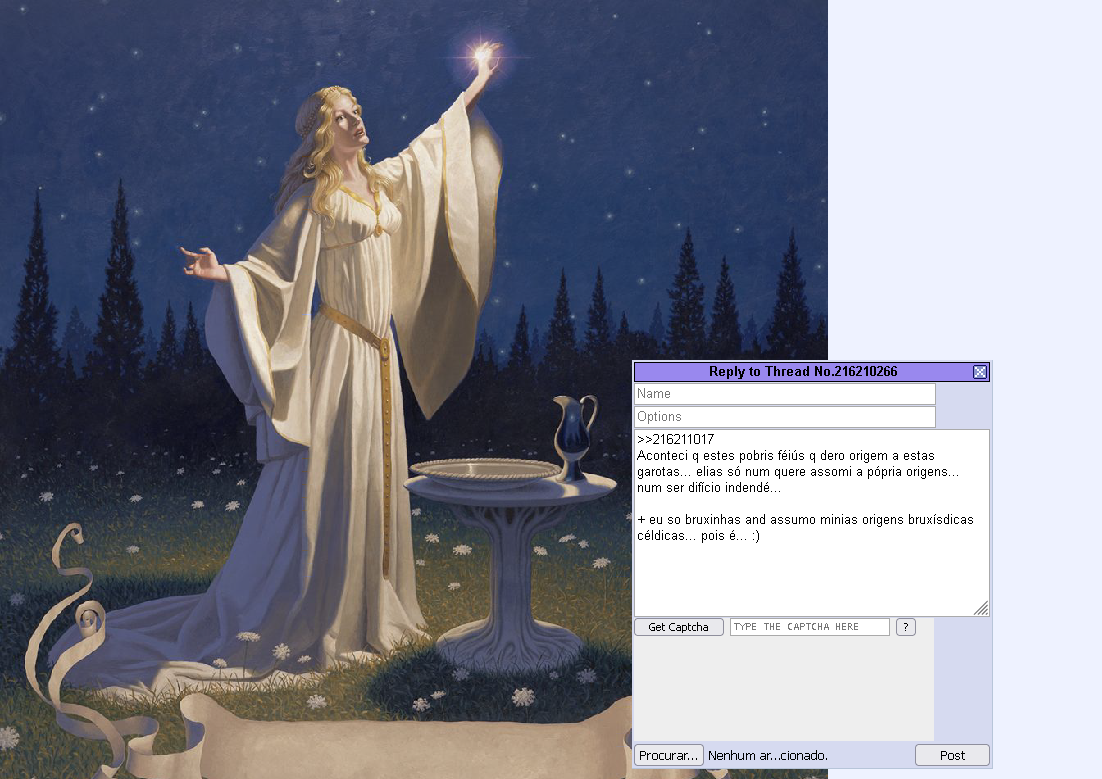Image resolution: width=1102 pixels, height=779 pixels.
Task: Focus the TYPE THE CAPTCHA HERE field
Action: (x=810, y=627)
